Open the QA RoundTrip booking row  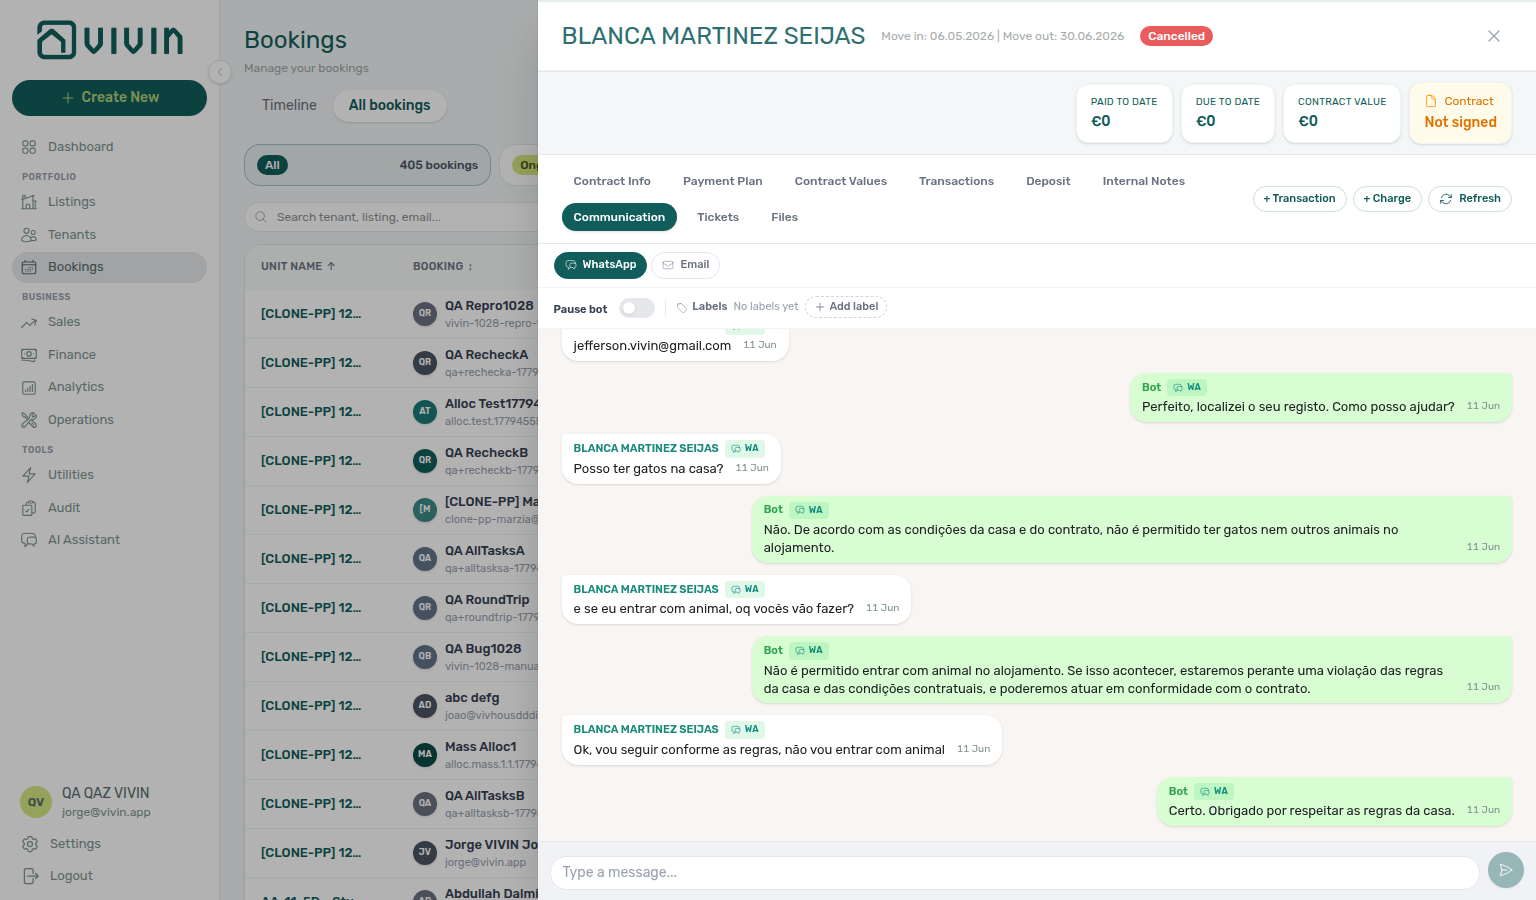click(x=392, y=608)
